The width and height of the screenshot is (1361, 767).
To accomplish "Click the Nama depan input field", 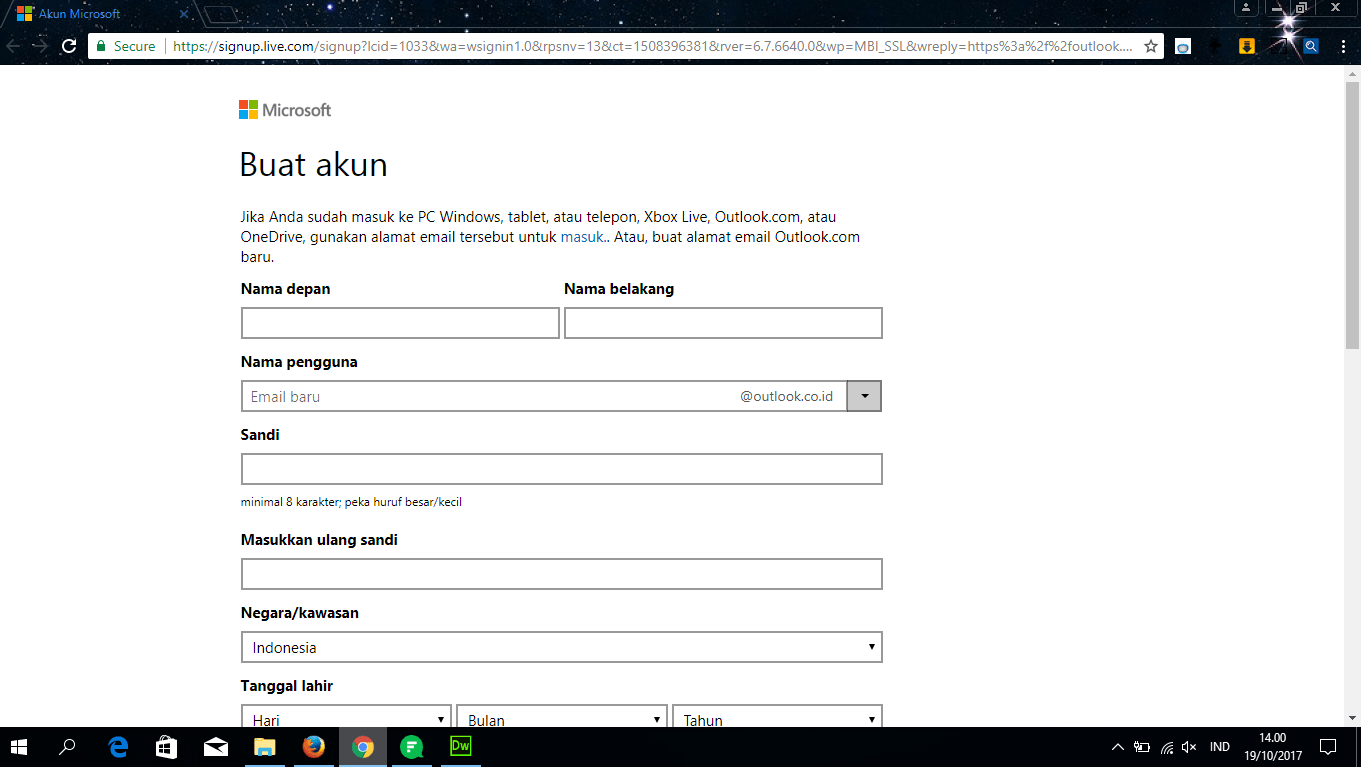I will 400,323.
